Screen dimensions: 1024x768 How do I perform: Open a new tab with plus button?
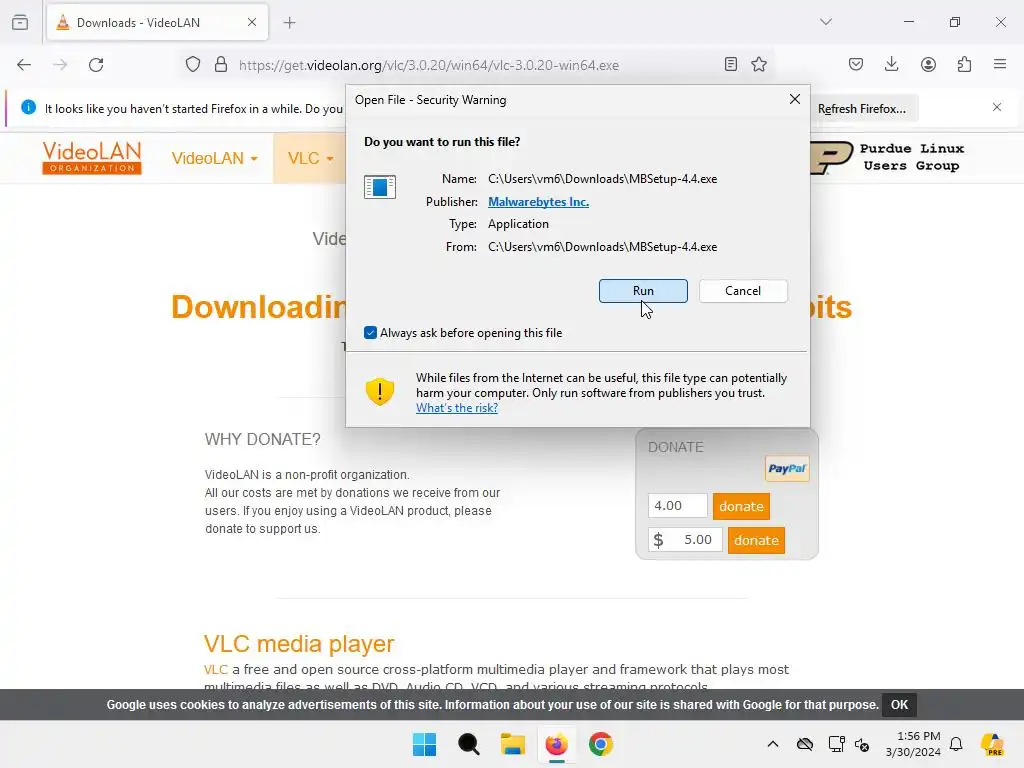click(289, 23)
